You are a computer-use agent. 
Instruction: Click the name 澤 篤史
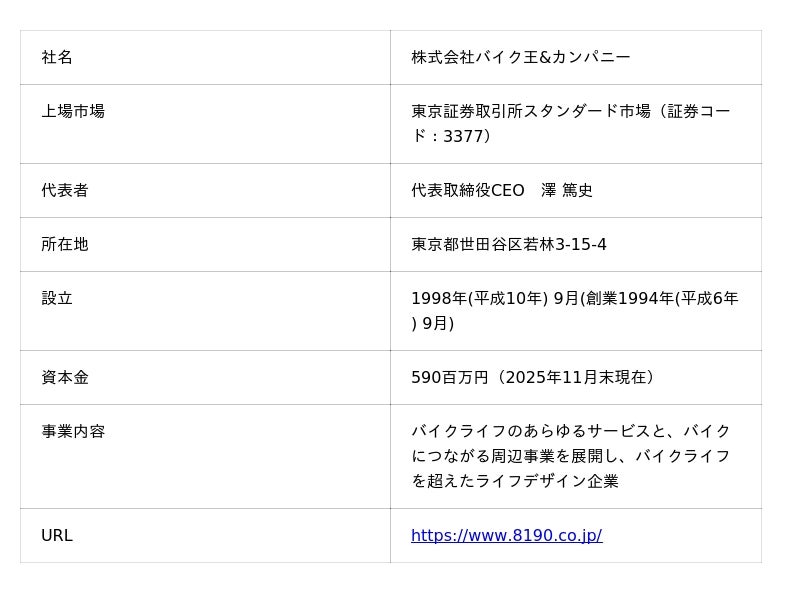[x=567, y=190]
